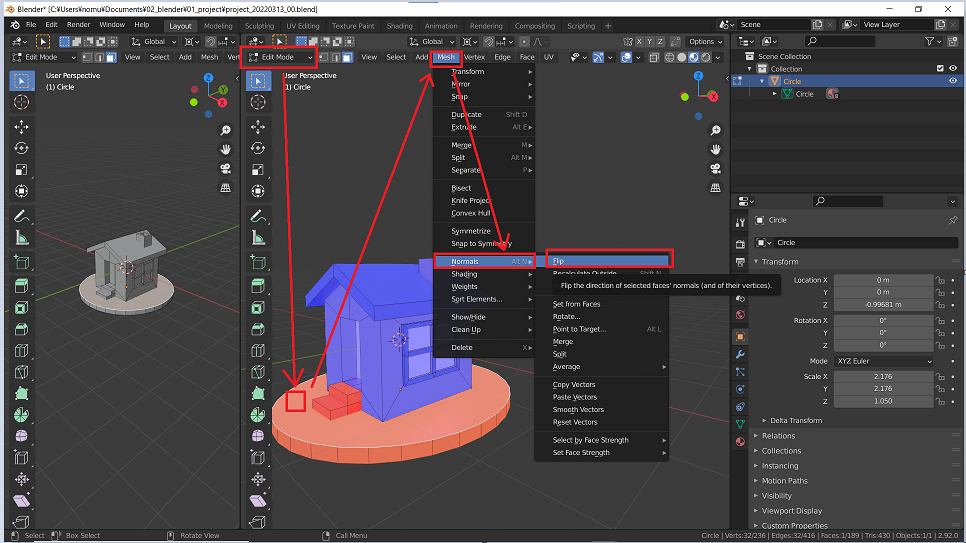
Task: Select the Loop Cut tool in left viewport
Action: pos(22,350)
